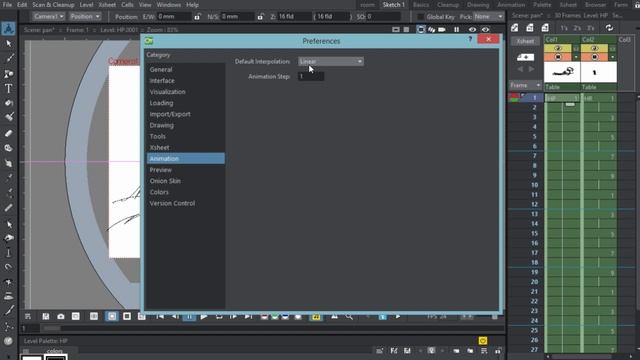Toggle the sub-camera preview eye icon
The image size is (640, 360).
pyautogui.click(x=485, y=29)
